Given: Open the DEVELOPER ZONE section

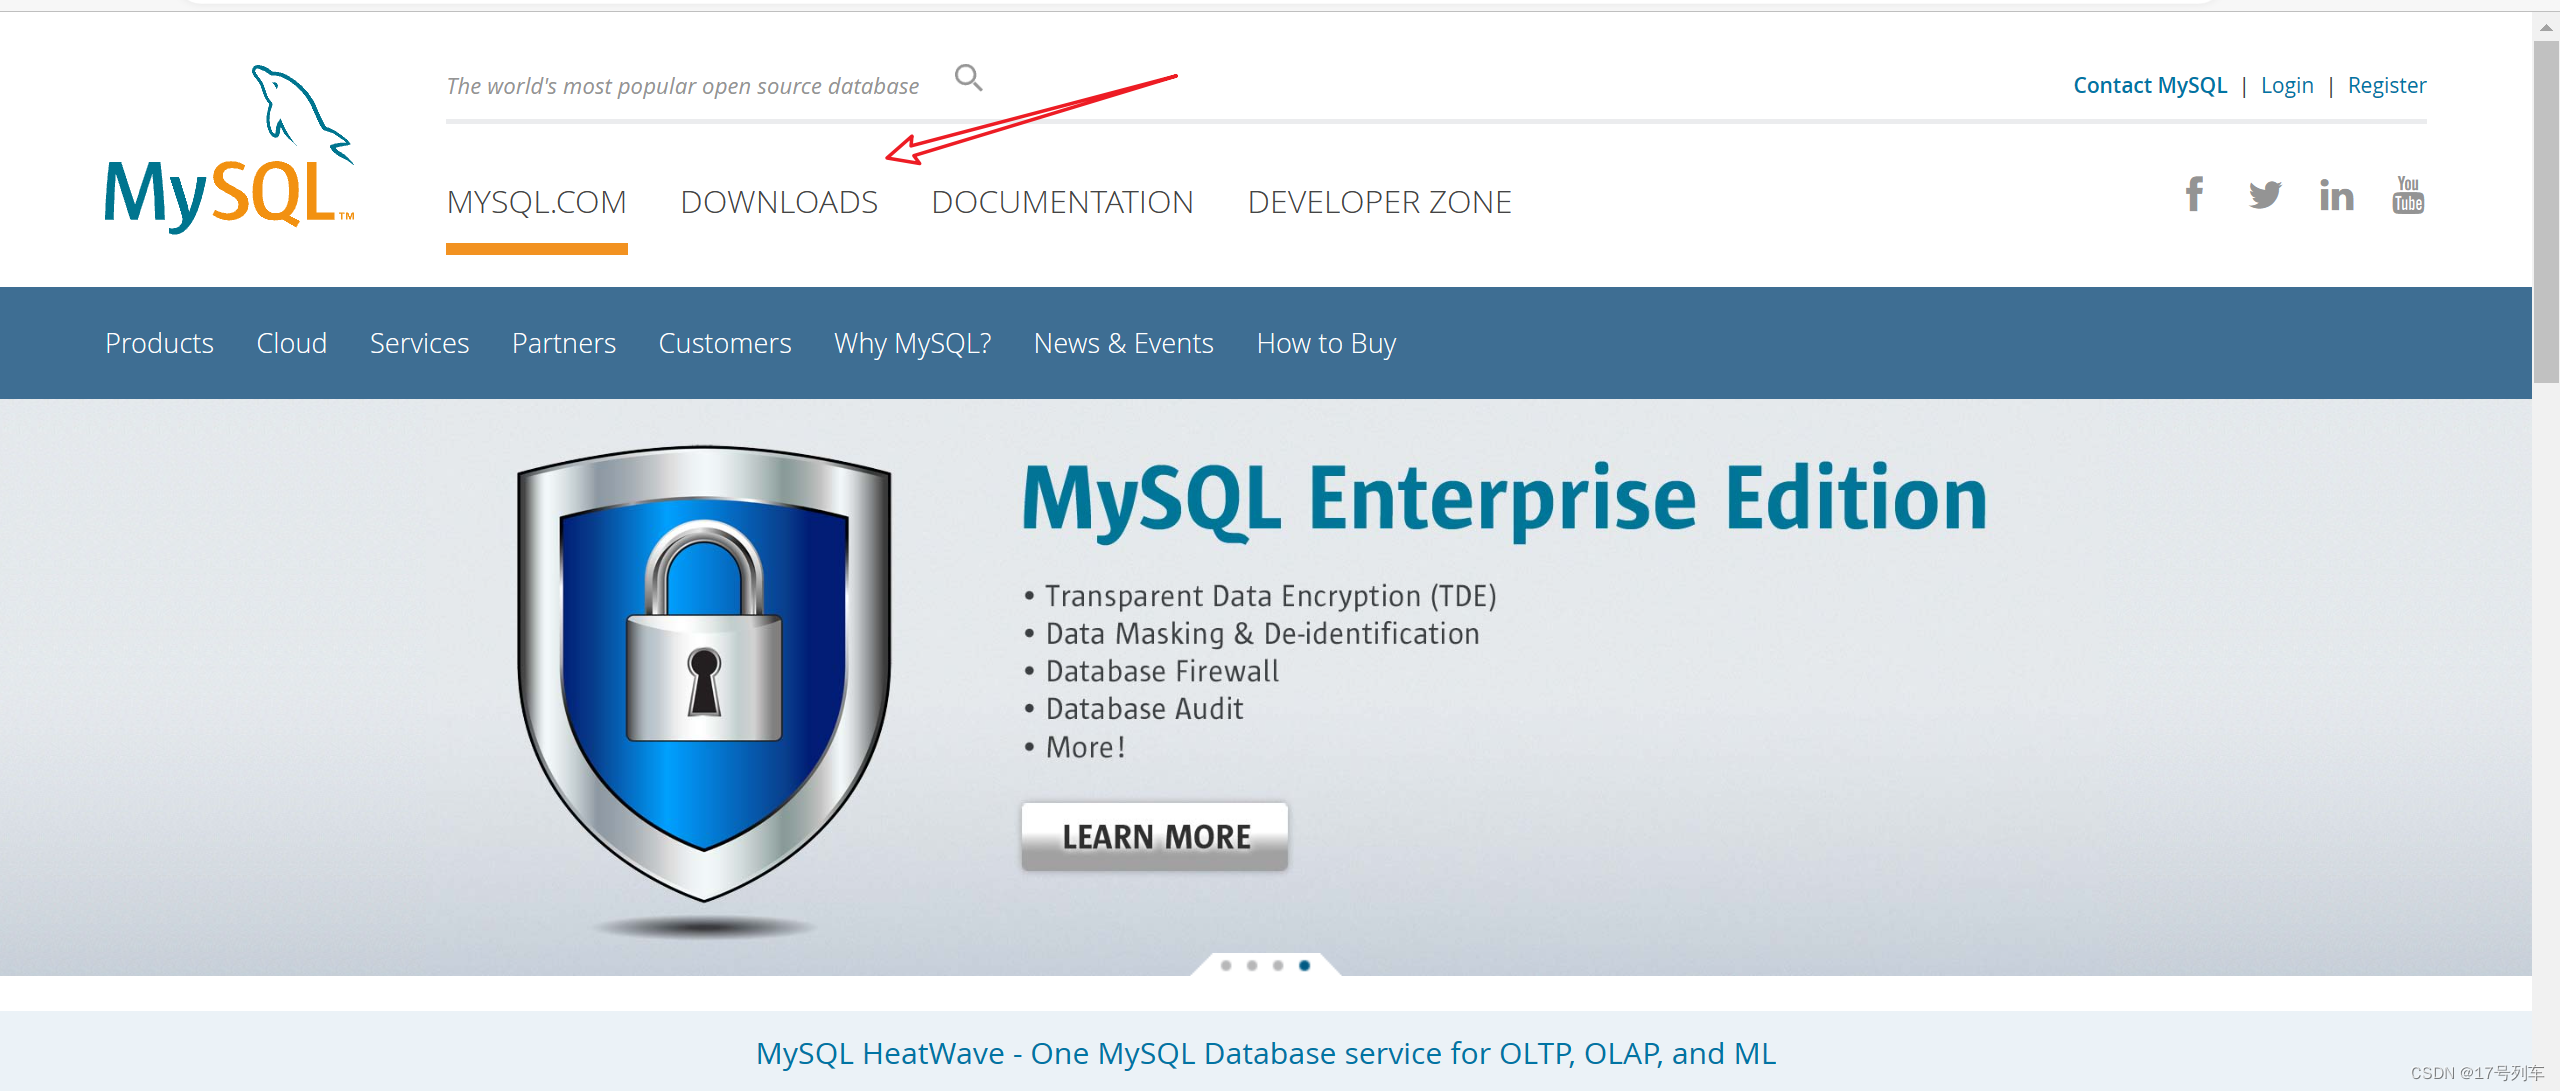Looking at the screenshot, I should coord(1380,201).
